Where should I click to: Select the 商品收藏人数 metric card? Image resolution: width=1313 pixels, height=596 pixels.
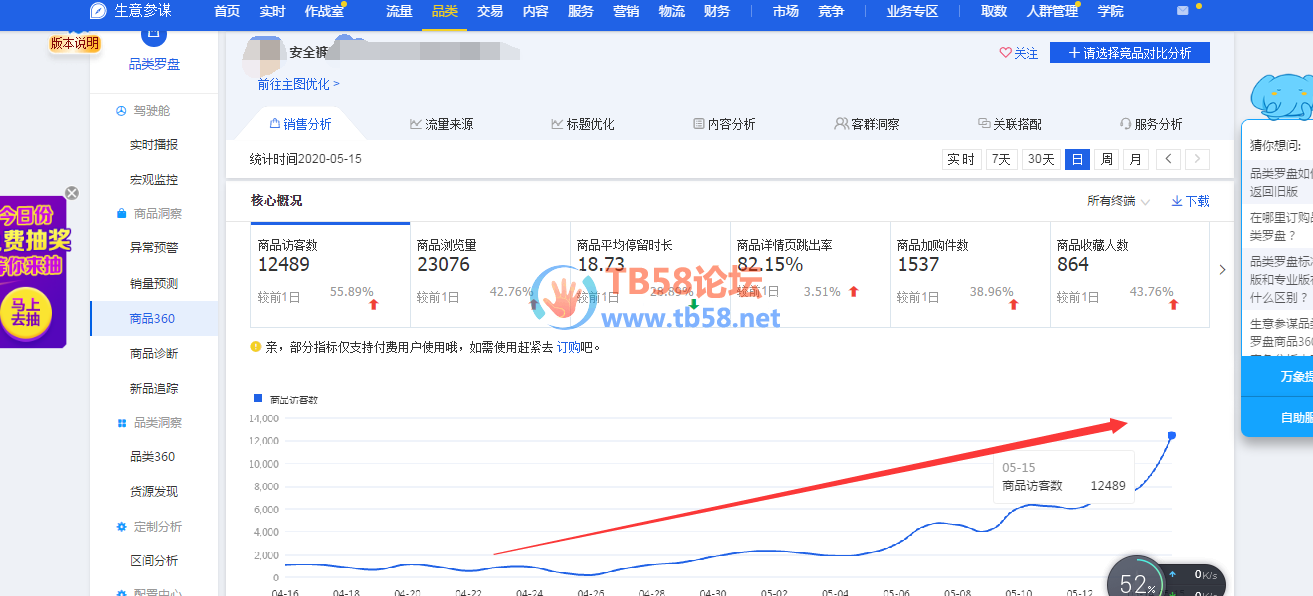coord(1130,275)
